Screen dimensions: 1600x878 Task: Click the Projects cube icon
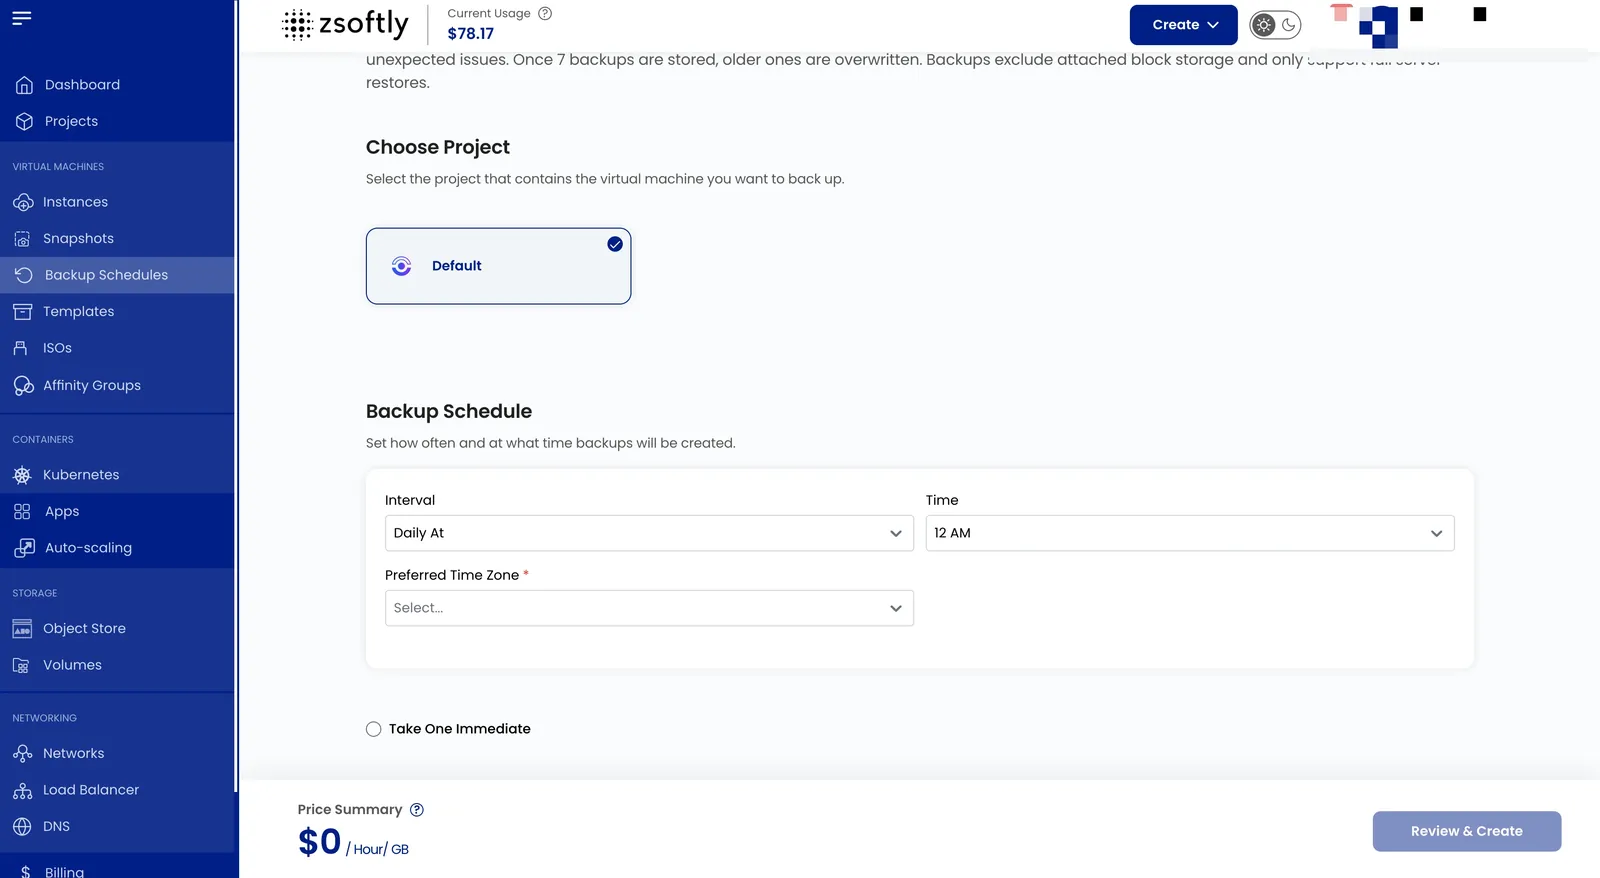pos(24,121)
